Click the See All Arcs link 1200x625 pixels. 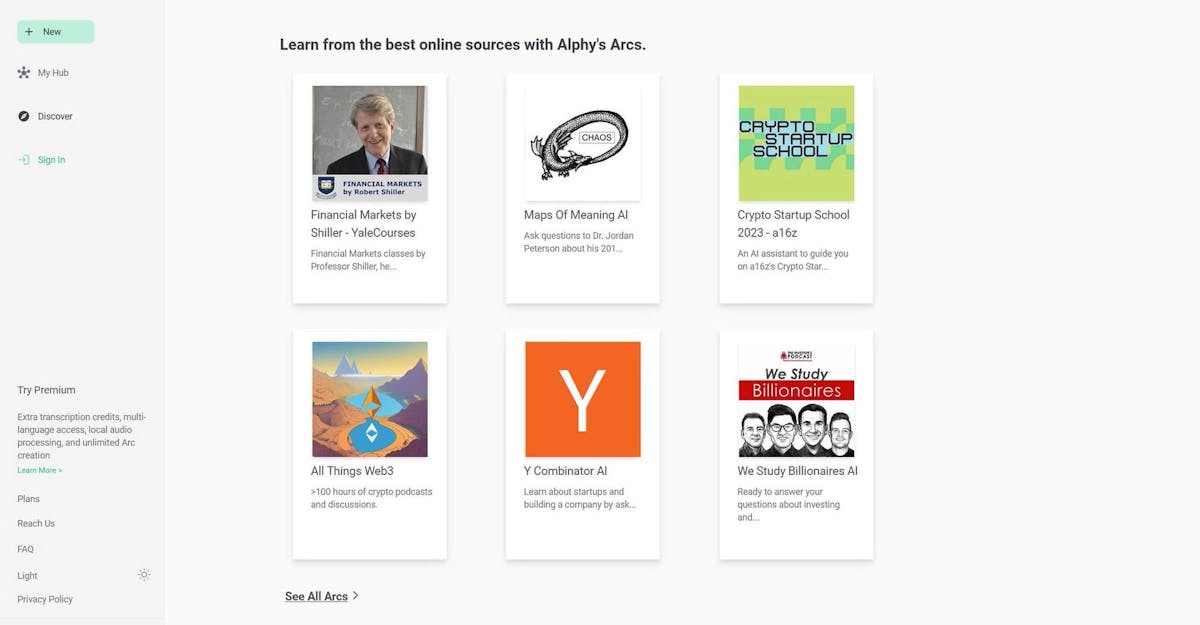click(x=316, y=596)
